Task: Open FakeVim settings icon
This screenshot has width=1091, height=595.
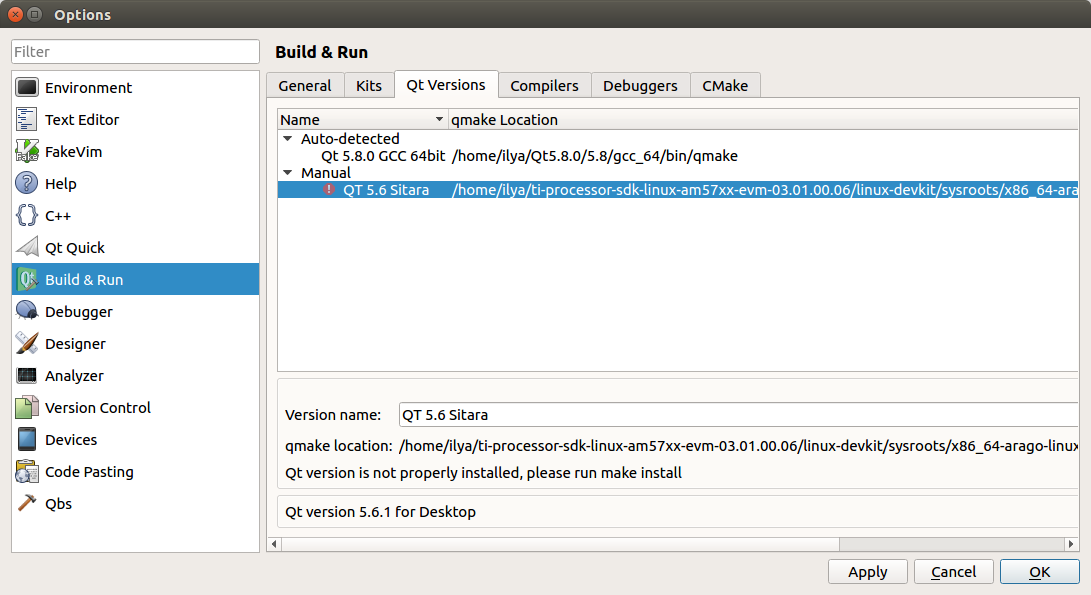Action: pos(27,152)
